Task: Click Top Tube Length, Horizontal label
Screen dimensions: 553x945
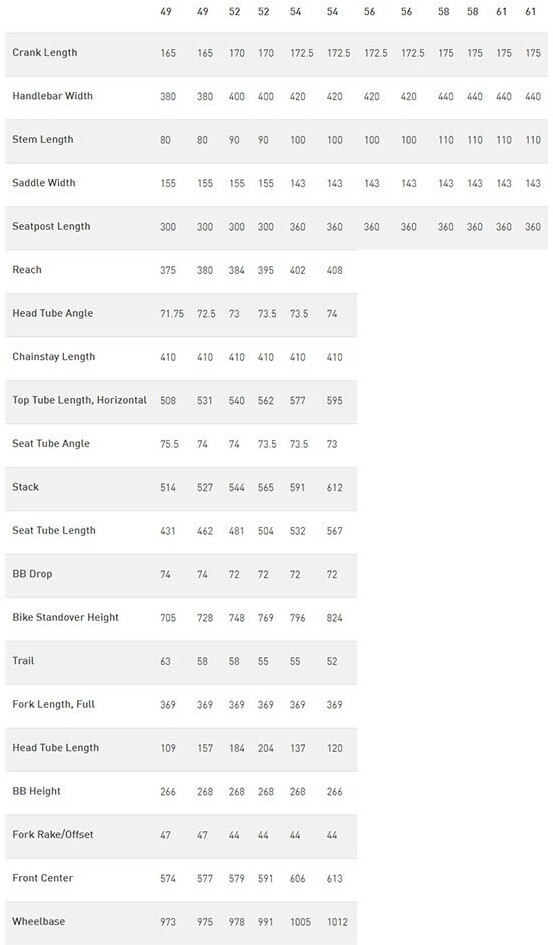Action: pos(80,400)
